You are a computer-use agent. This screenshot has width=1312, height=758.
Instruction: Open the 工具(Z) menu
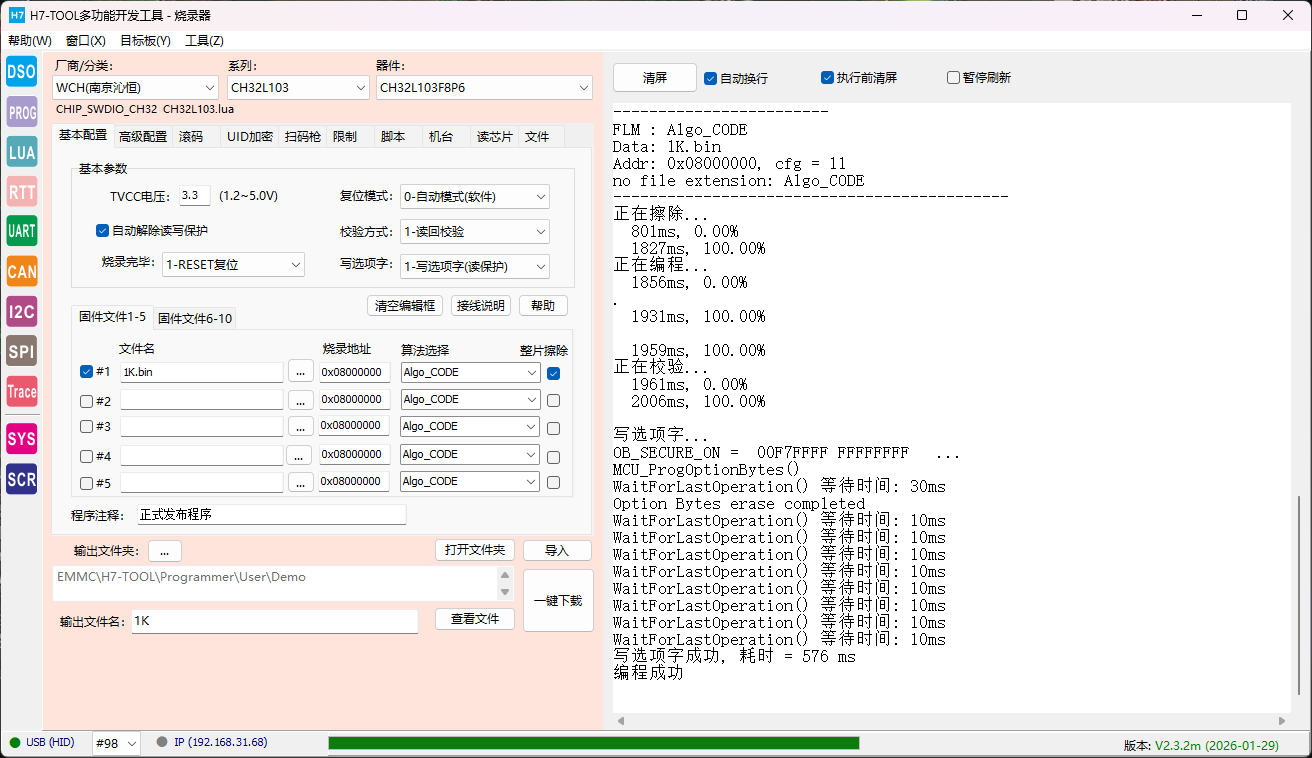(204, 41)
